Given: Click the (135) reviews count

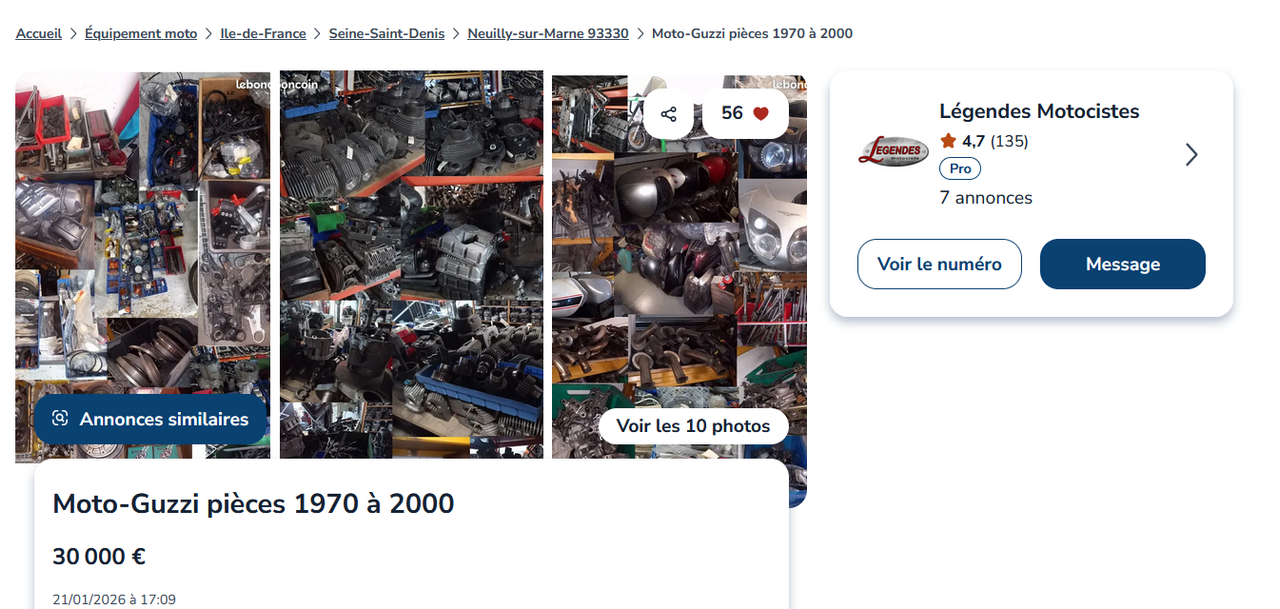Looking at the screenshot, I should coord(1009,141).
